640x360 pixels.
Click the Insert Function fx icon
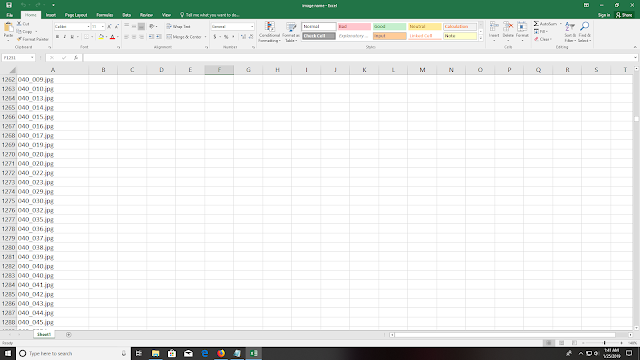point(76,58)
